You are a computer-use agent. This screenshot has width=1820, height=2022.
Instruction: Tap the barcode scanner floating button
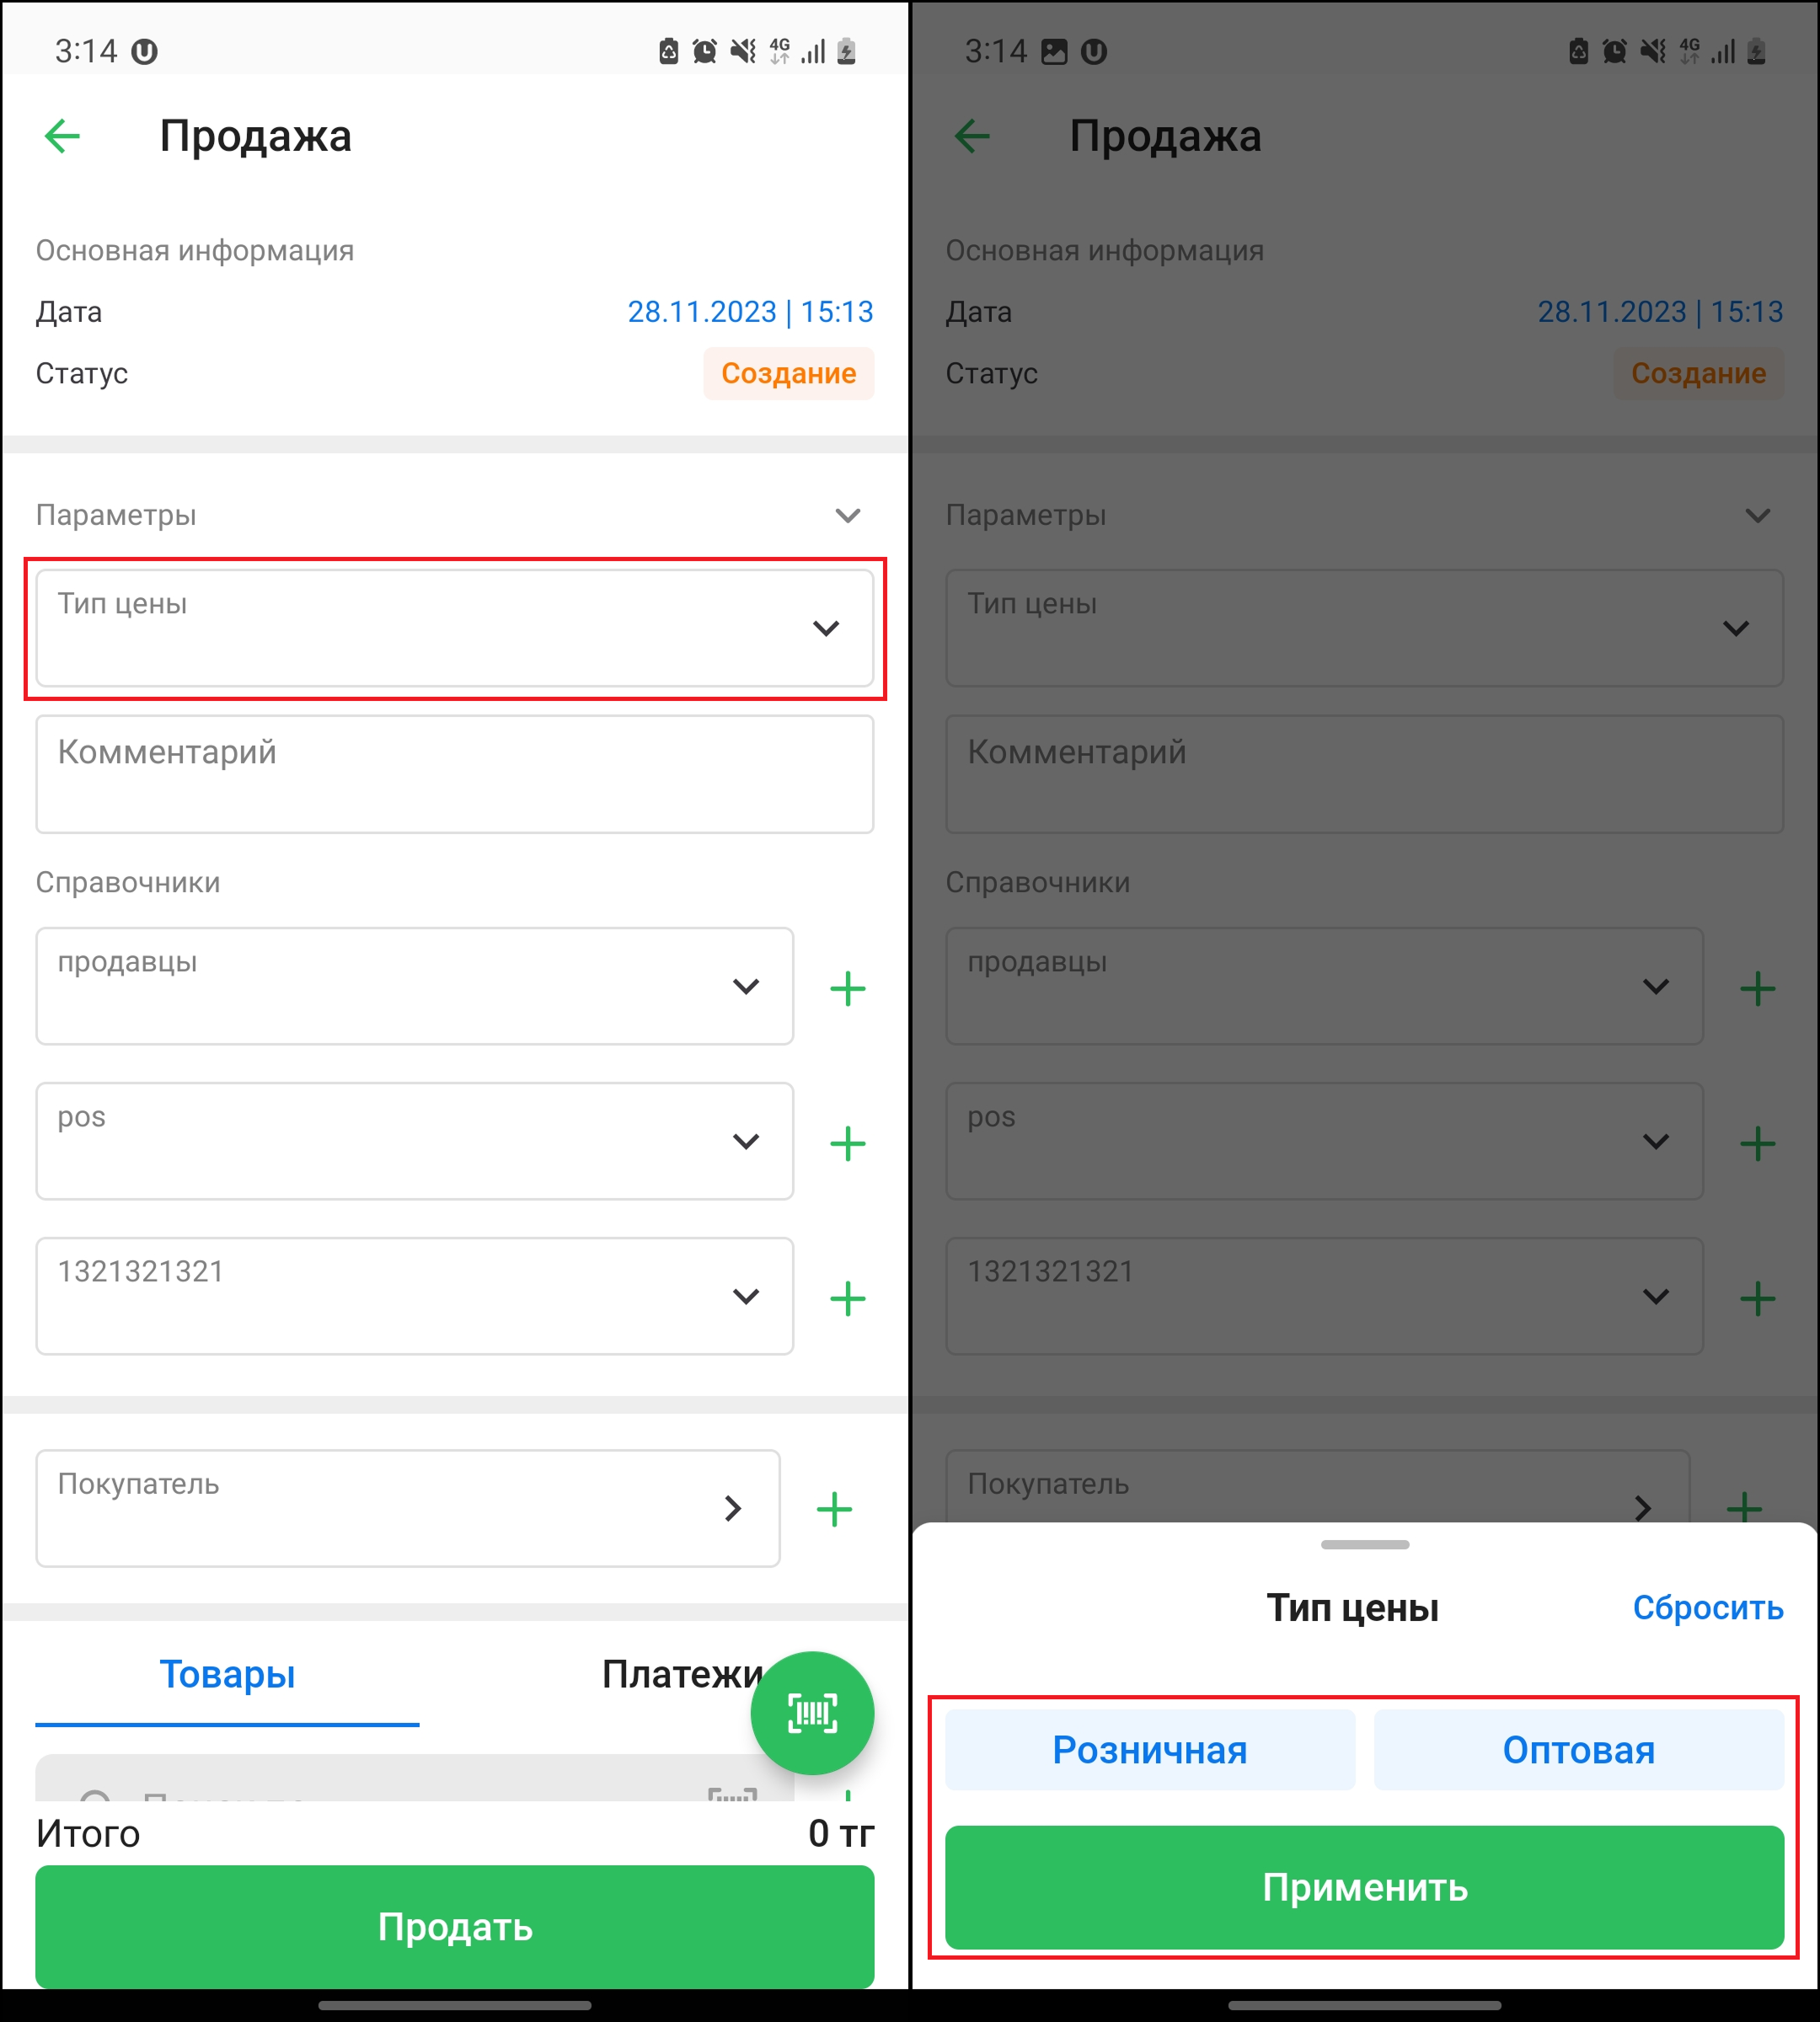click(x=812, y=1713)
